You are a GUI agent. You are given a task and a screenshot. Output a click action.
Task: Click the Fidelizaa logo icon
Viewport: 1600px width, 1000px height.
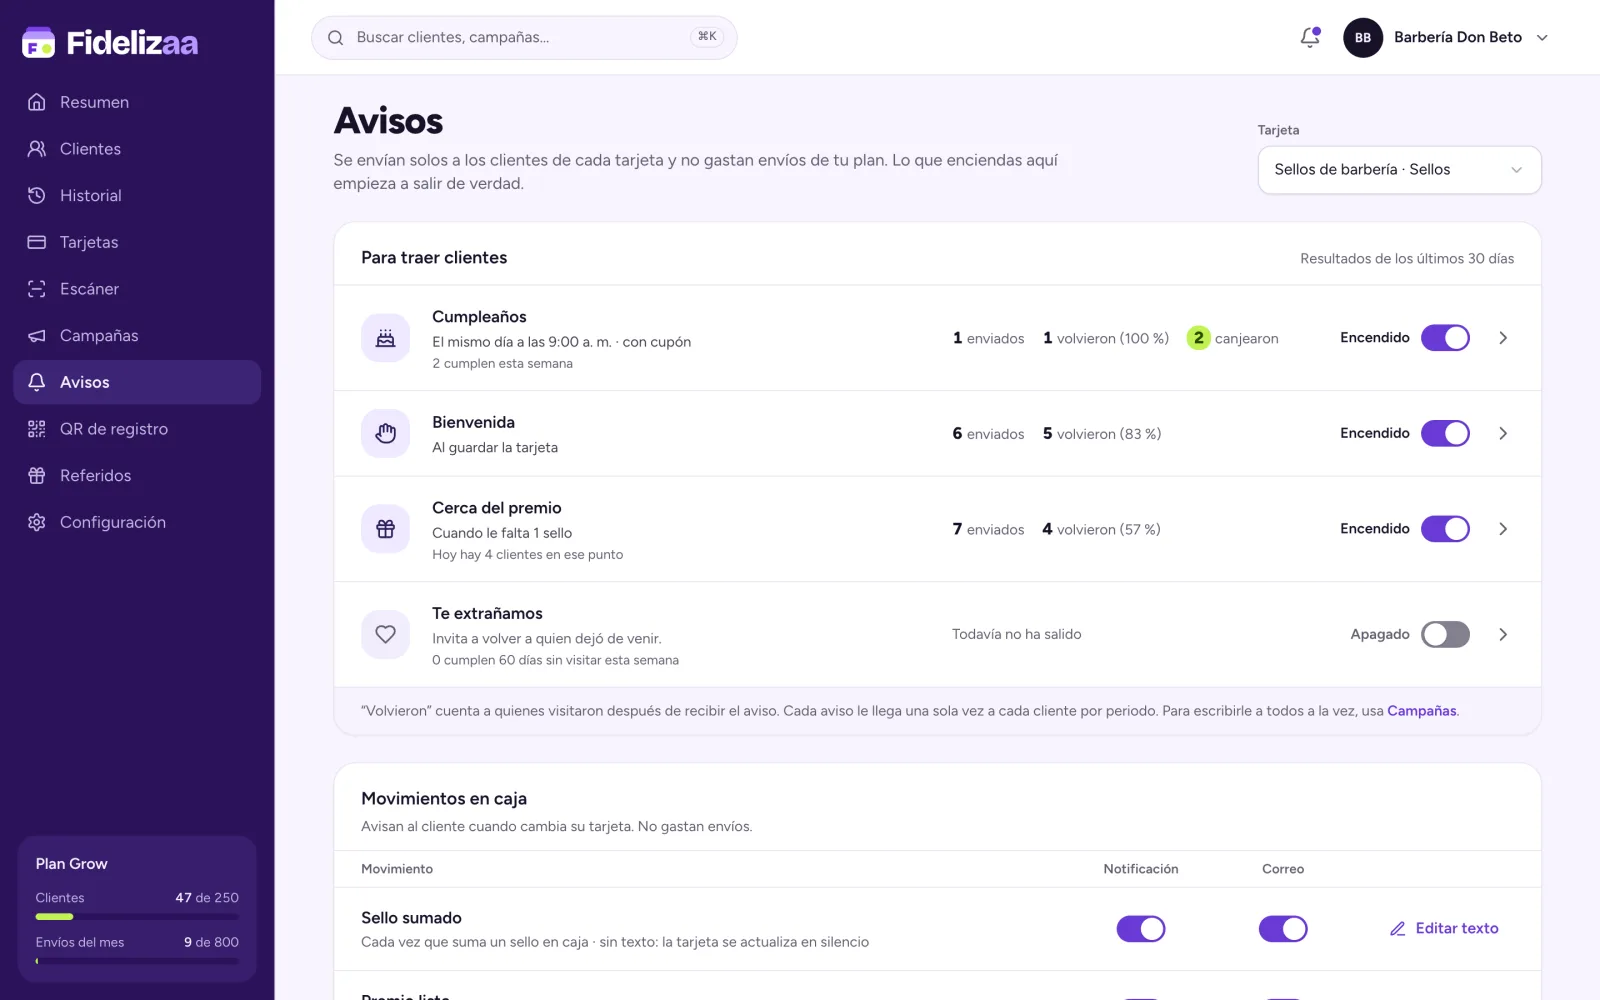(38, 42)
